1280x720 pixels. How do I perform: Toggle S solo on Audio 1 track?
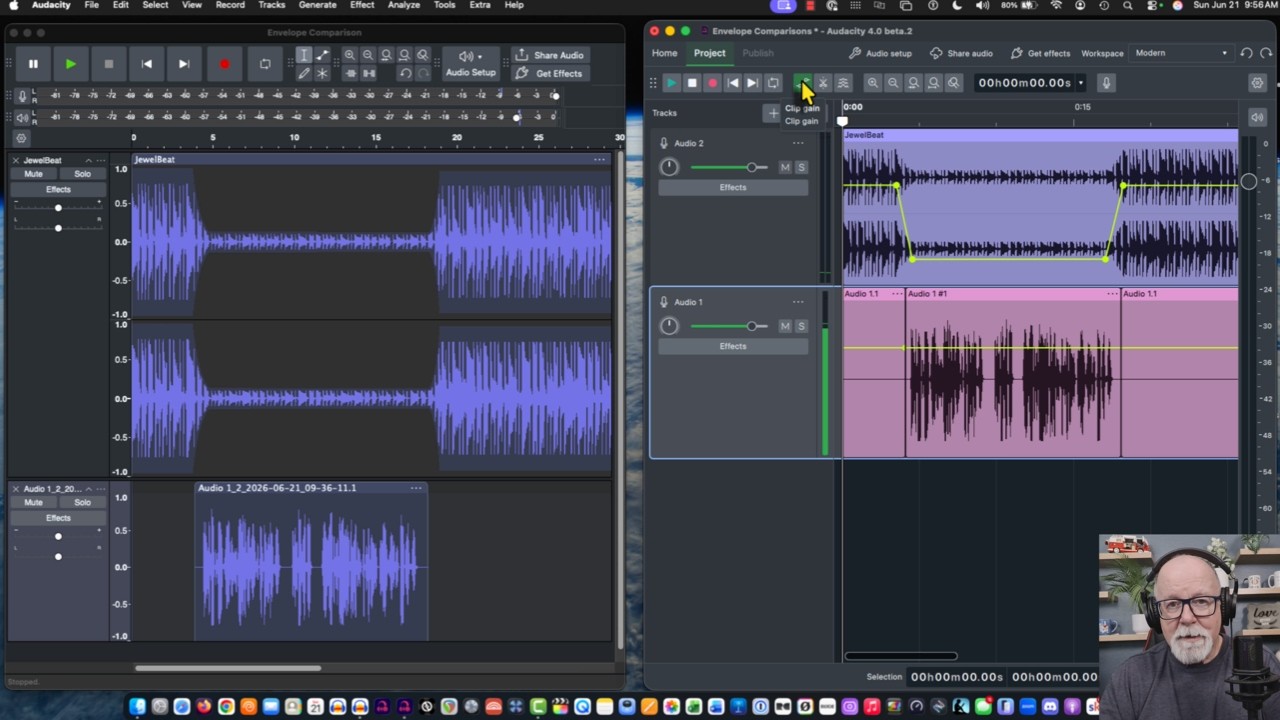(801, 326)
